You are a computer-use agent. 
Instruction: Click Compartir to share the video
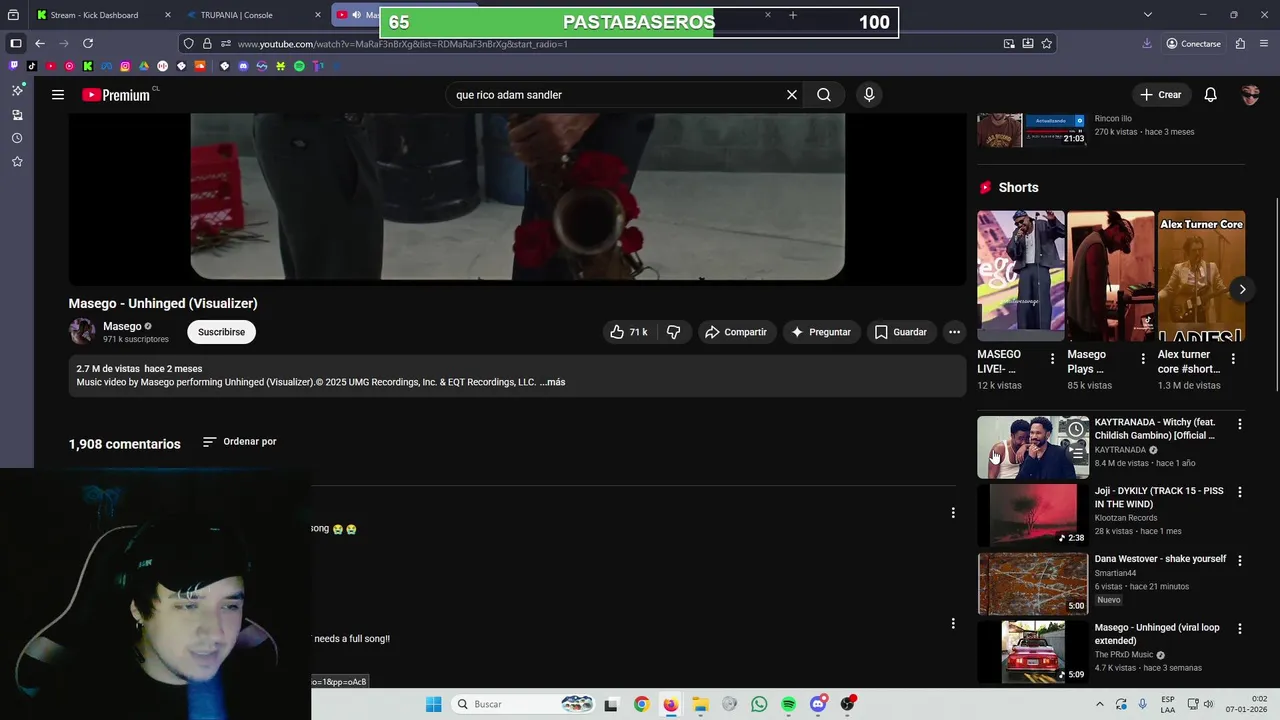click(735, 332)
